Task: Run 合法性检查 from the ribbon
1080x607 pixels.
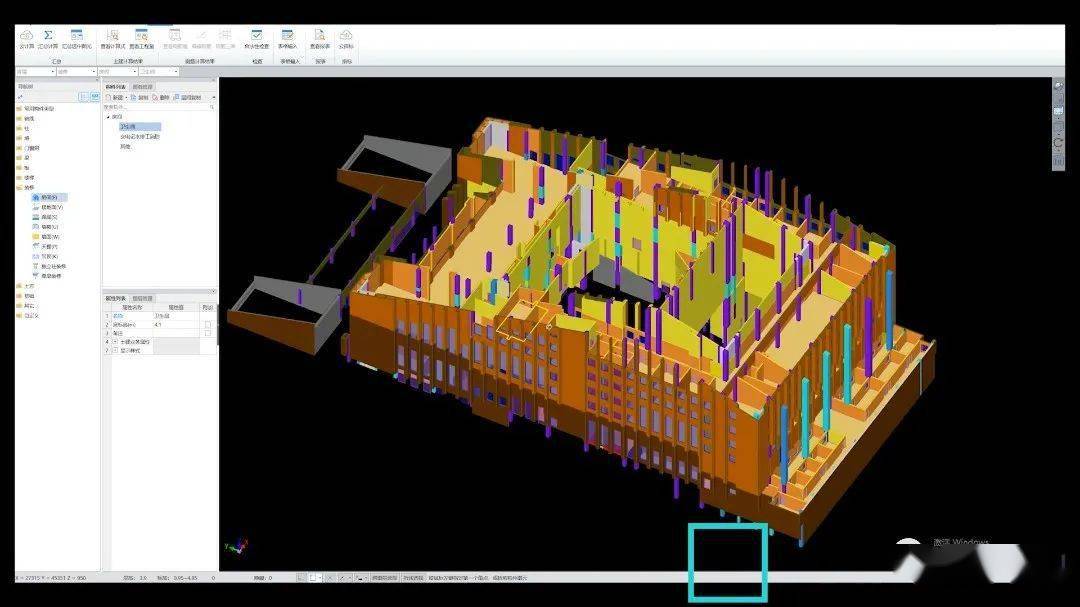Action: click(257, 37)
